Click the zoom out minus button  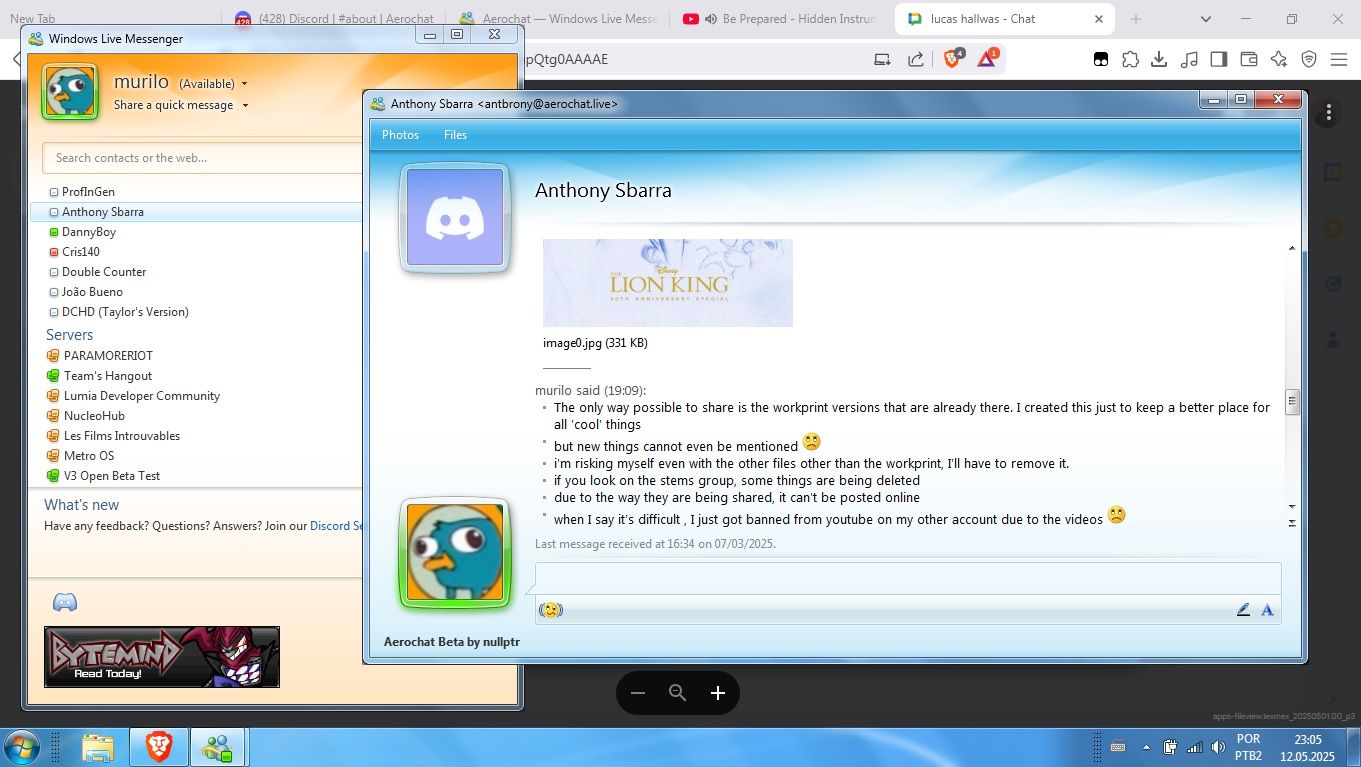pyautogui.click(x=638, y=693)
